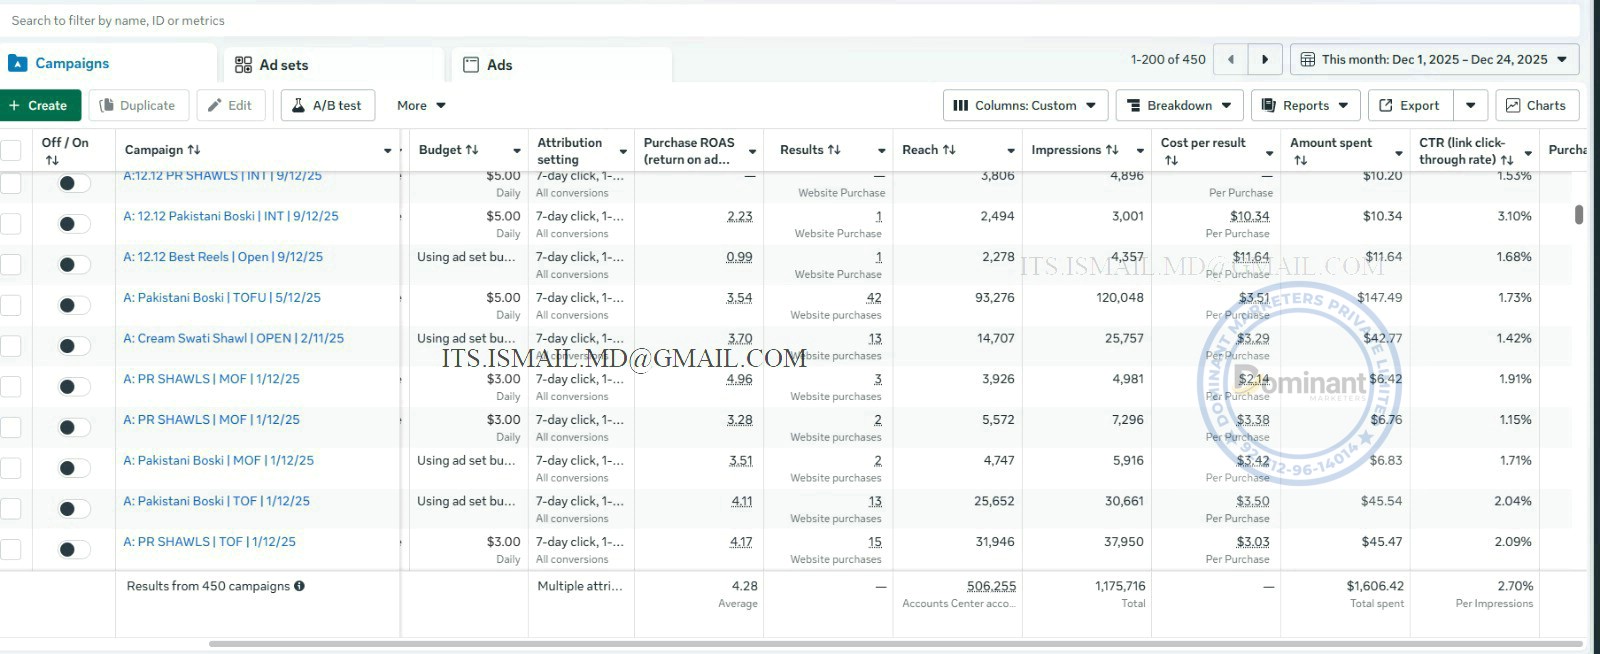Select checkbox for A: PR SHAWLS TOF campaign
1600x654 pixels.
coord(11,549)
